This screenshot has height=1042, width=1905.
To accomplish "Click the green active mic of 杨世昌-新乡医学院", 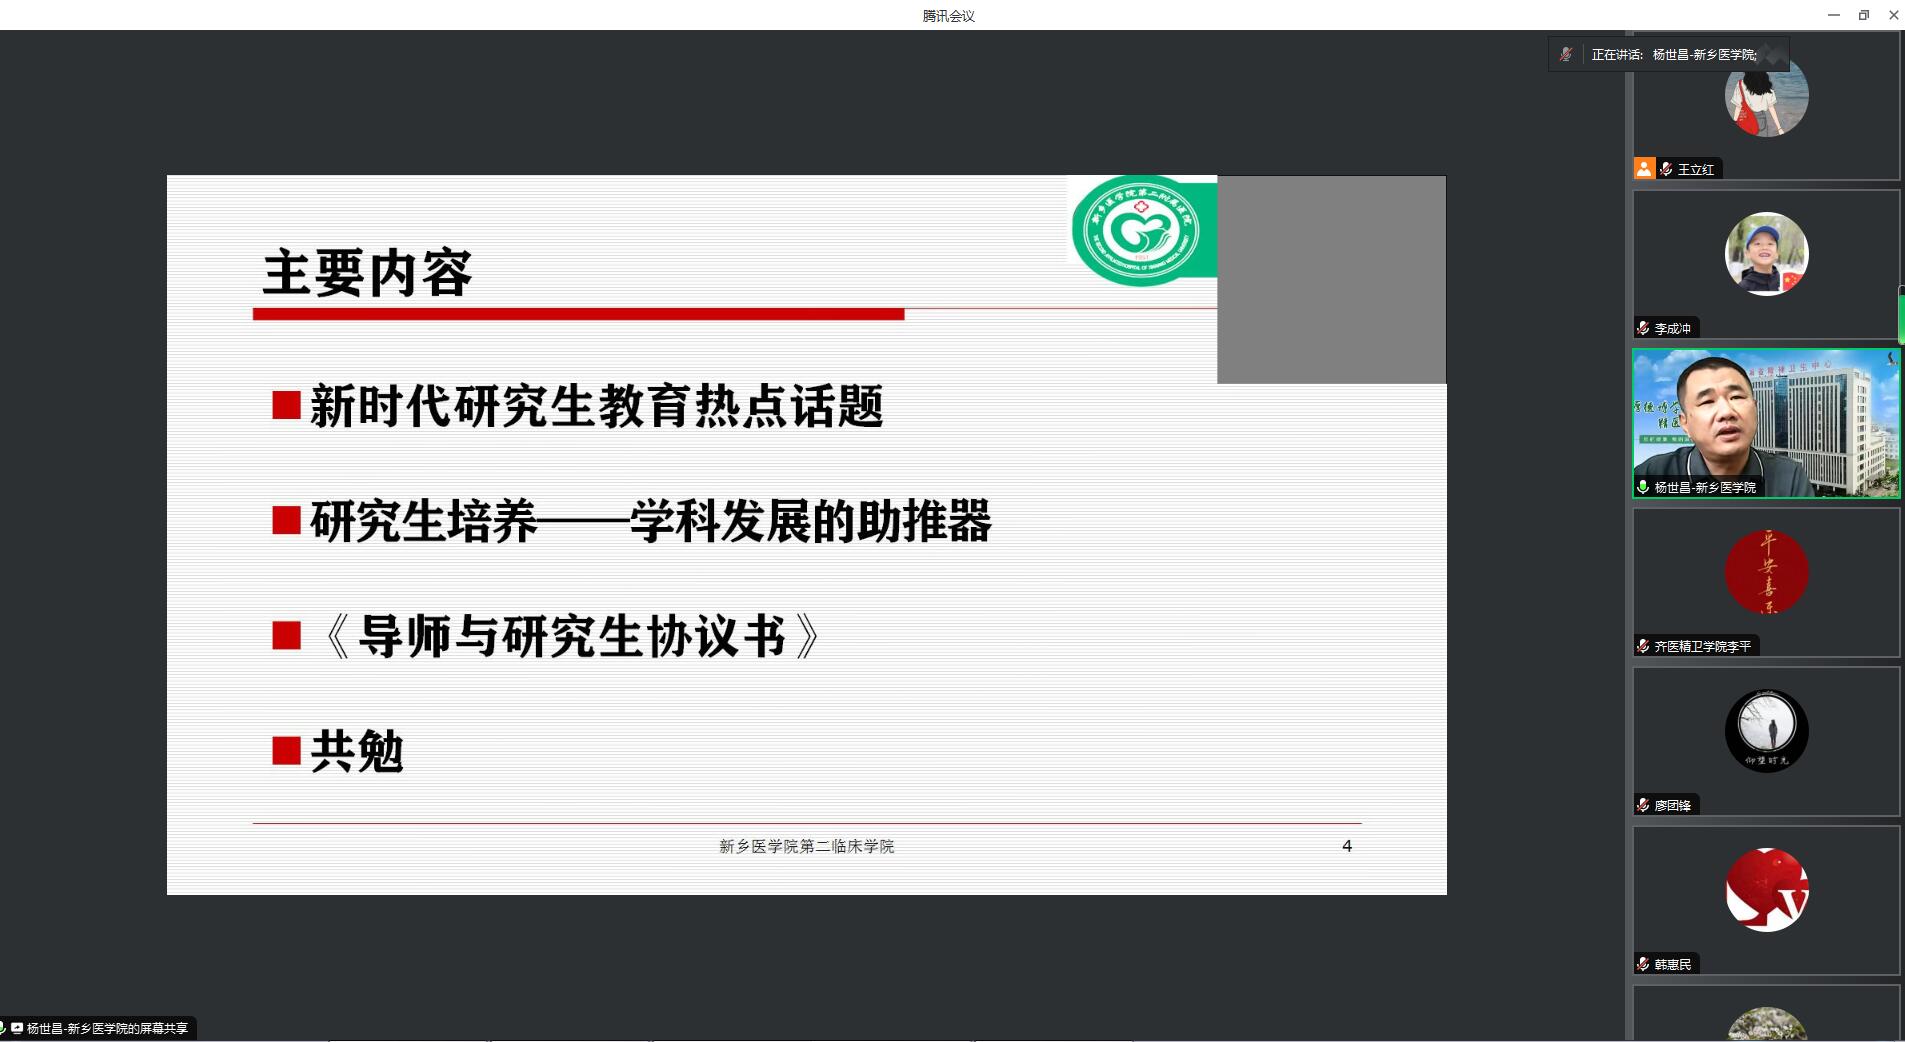I will [x=1643, y=487].
